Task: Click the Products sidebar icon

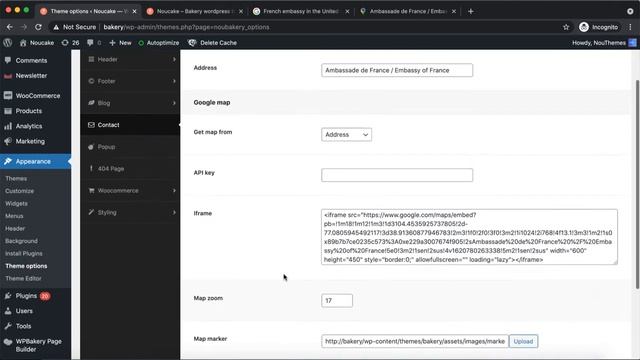Action: pos(8,111)
